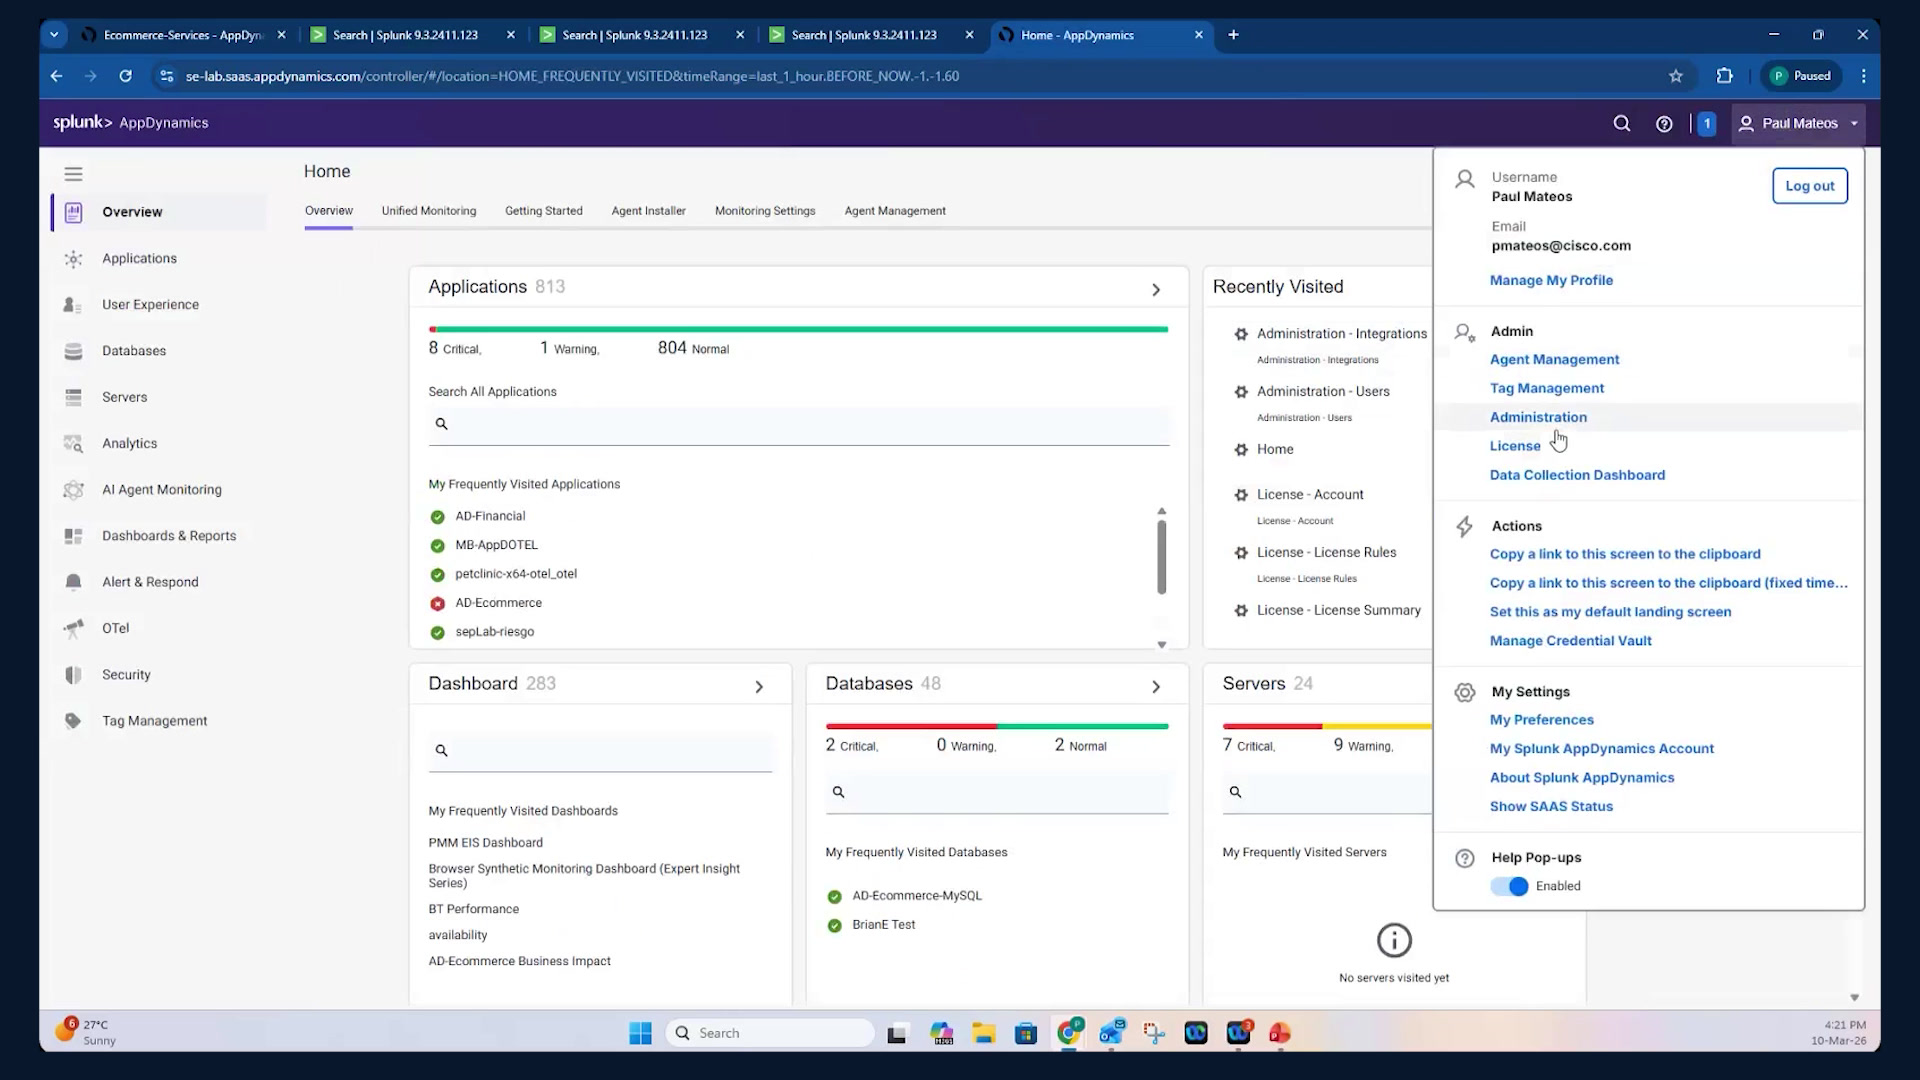Bookmark this page with star icon
Image resolution: width=1920 pixels, height=1080 pixels.
pyautogui.click(x=1676, y=76)
